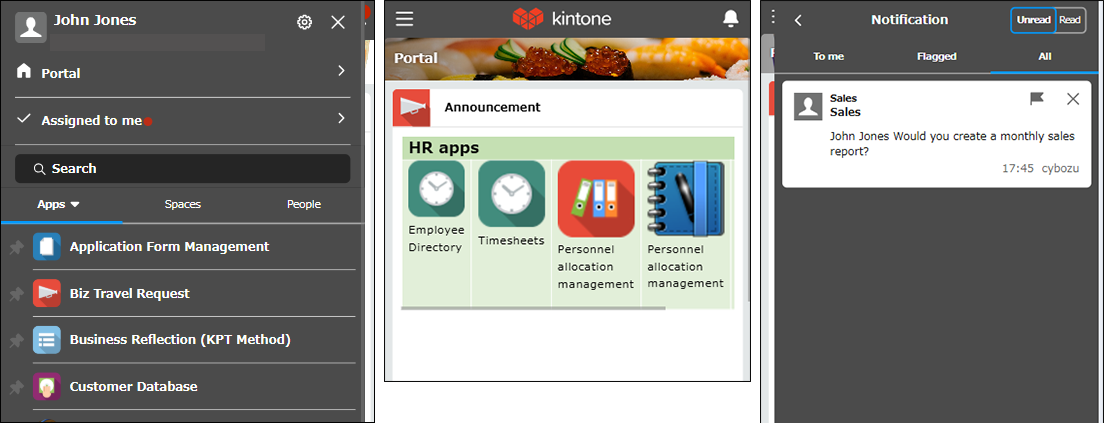Open Business Reflection (KPT Method) app

pos(180,339)
